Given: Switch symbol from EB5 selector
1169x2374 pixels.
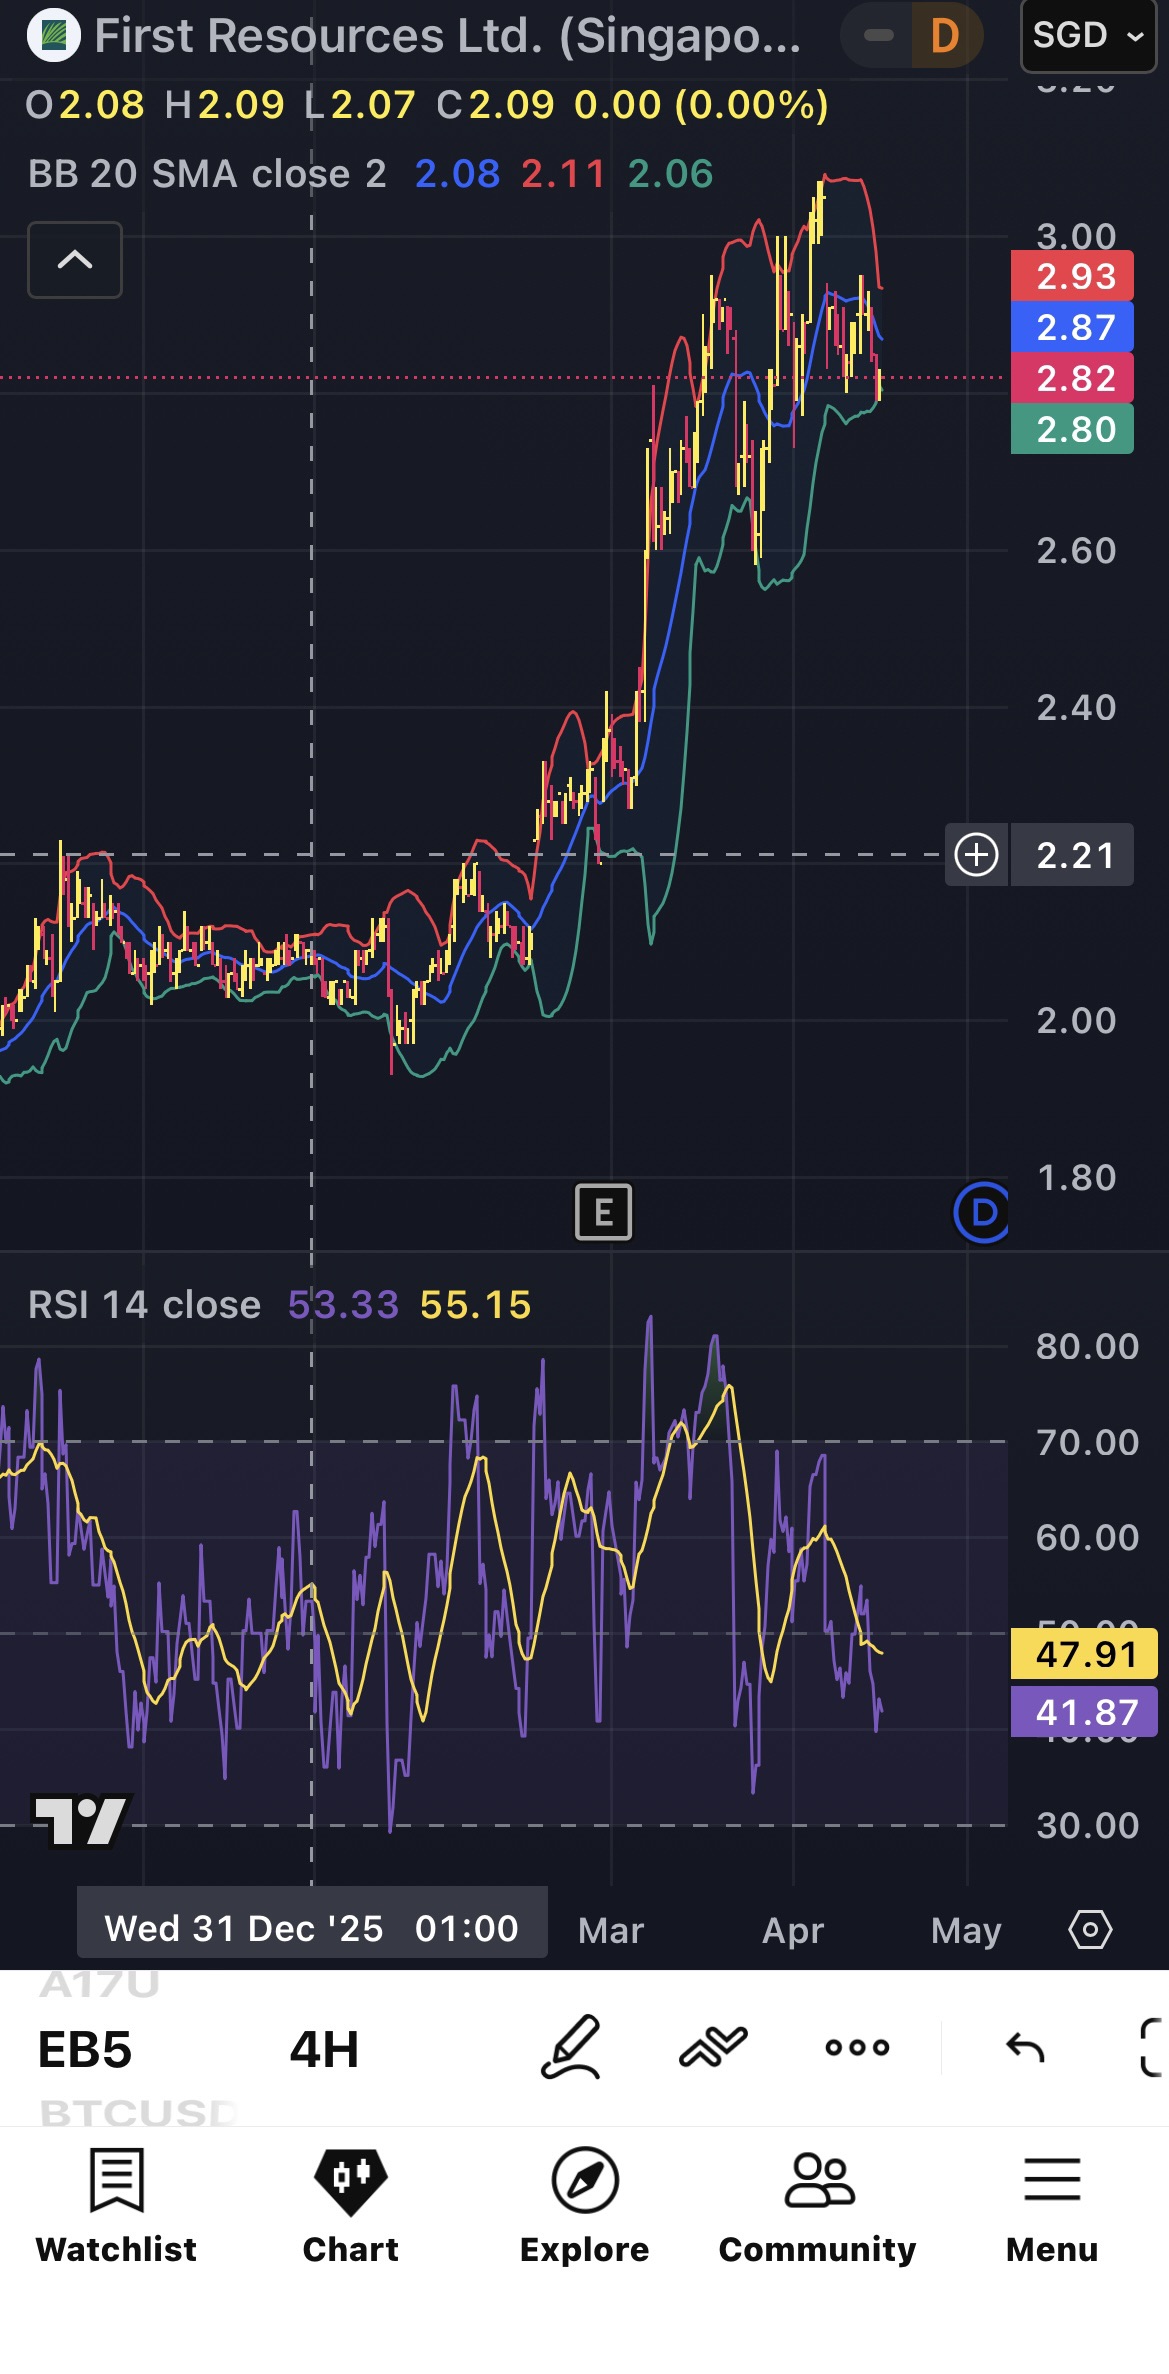Looking at the screenshot, I should click(x=85, y=2049).
